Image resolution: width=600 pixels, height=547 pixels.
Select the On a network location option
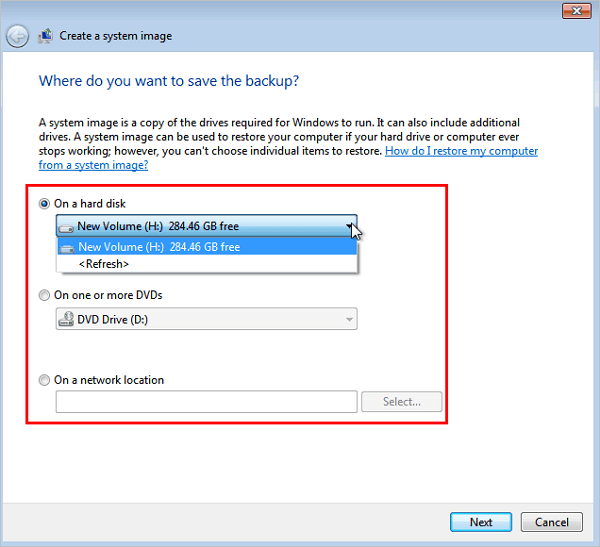(x=44, y=380)
